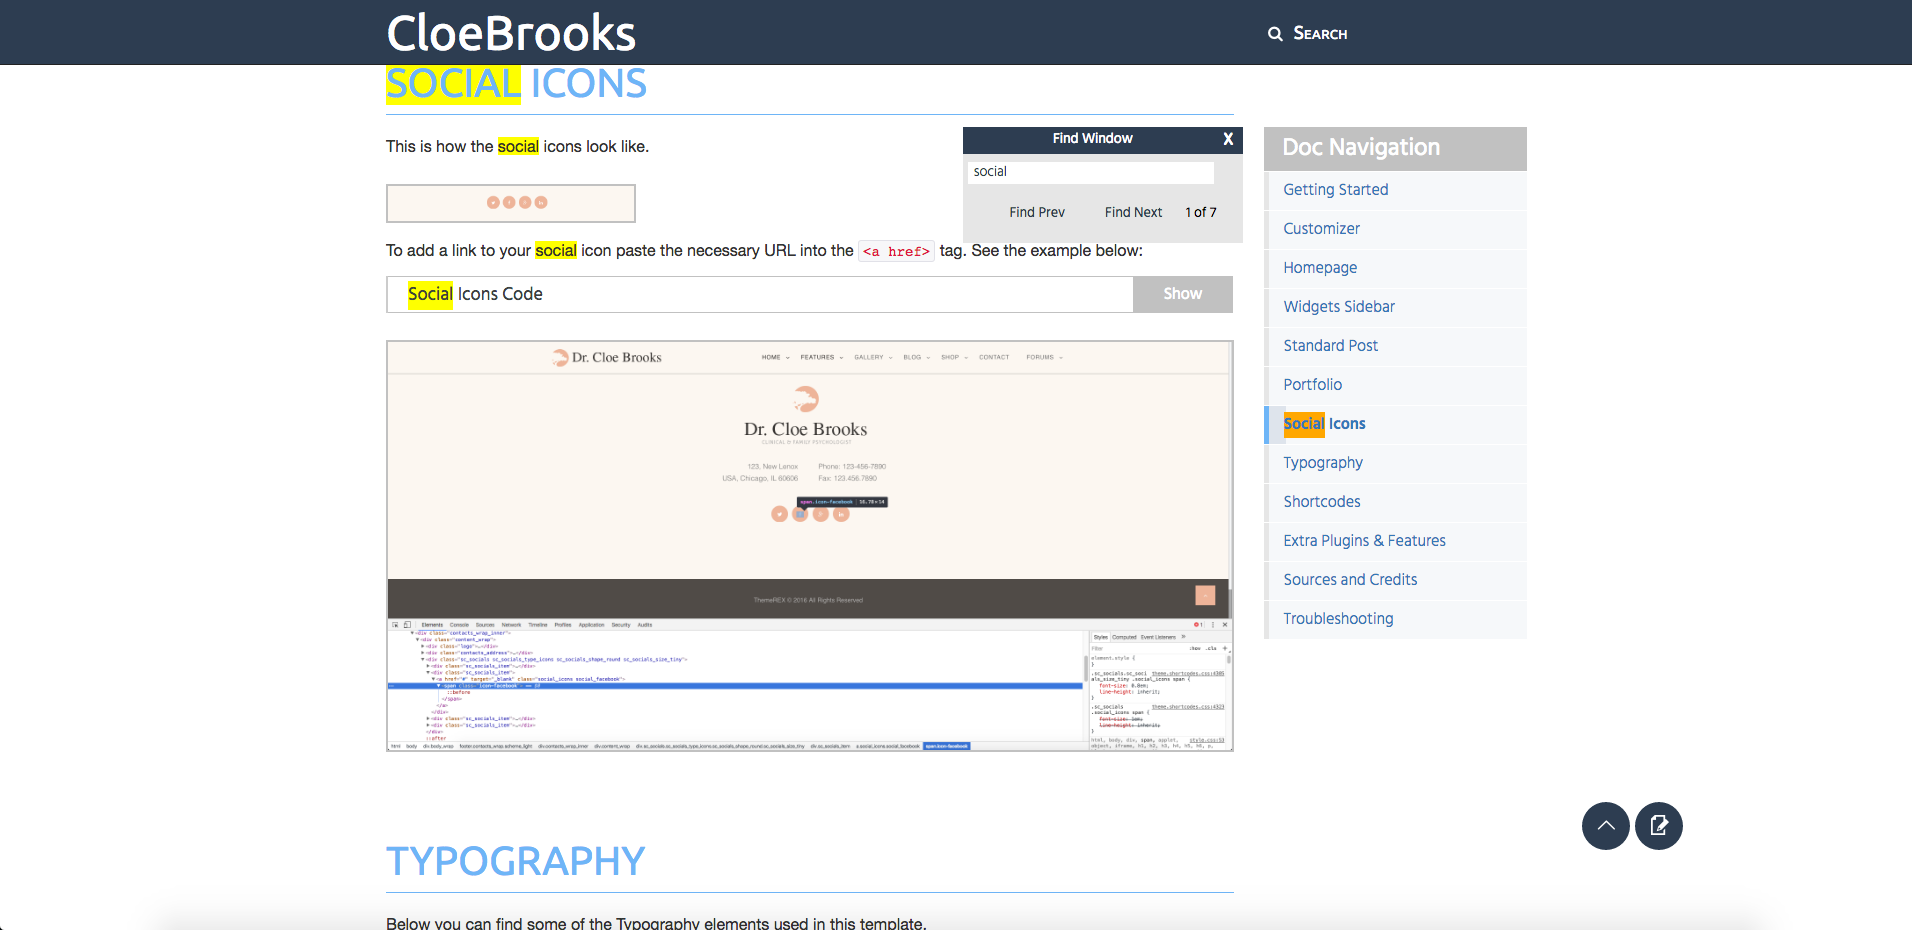Click the CloeBrooks site logo
Viewport: 1912px width, 930px height.
(x=511, y=33)
